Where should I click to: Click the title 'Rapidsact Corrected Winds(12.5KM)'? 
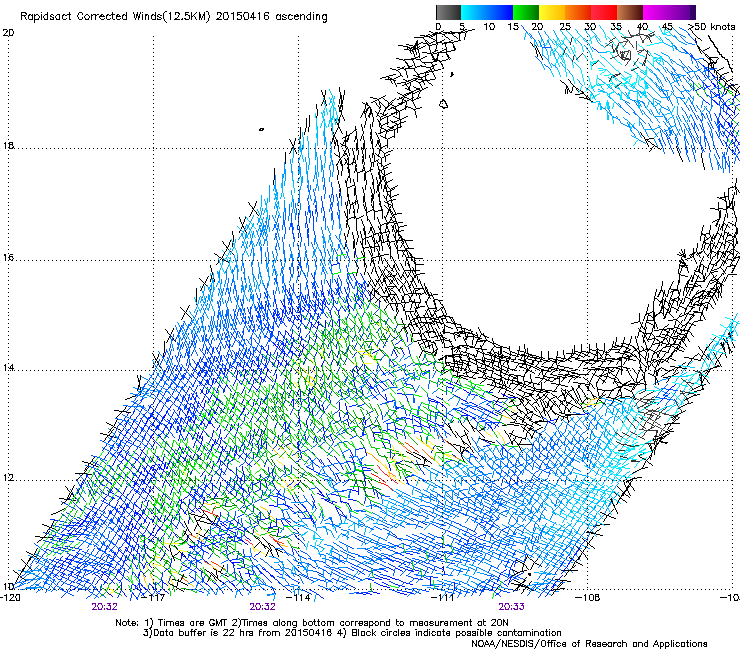click(115, 17)
